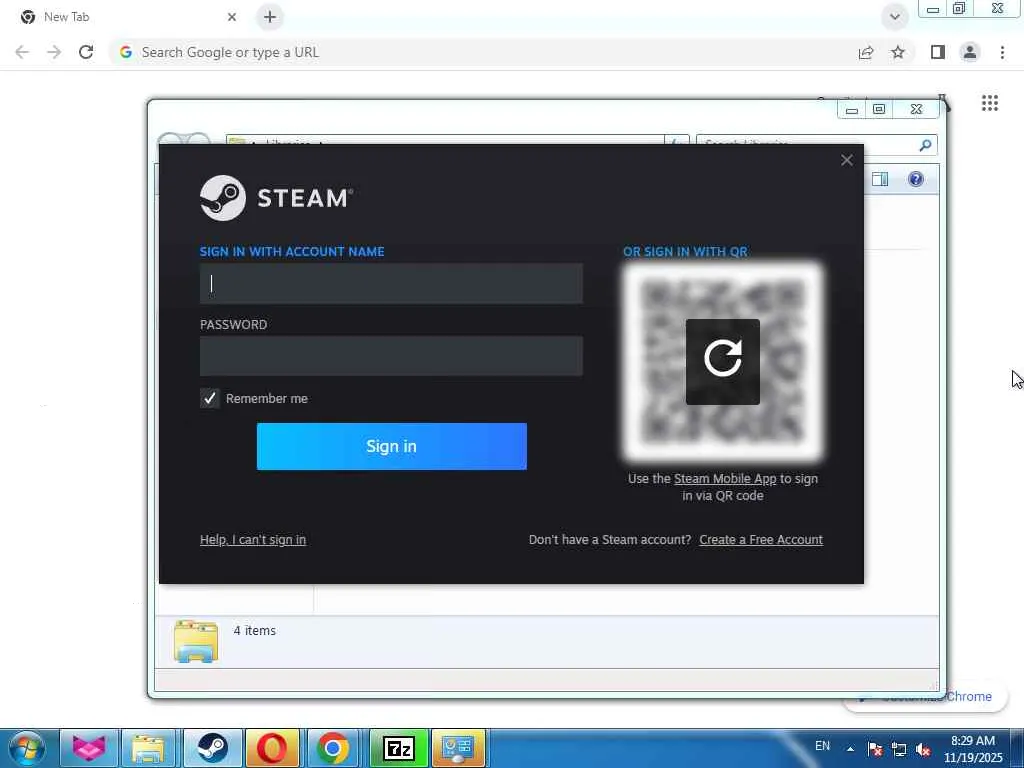Open the Windows Start menu
This screenshot has height=768, width=1024.
point(27,748)
